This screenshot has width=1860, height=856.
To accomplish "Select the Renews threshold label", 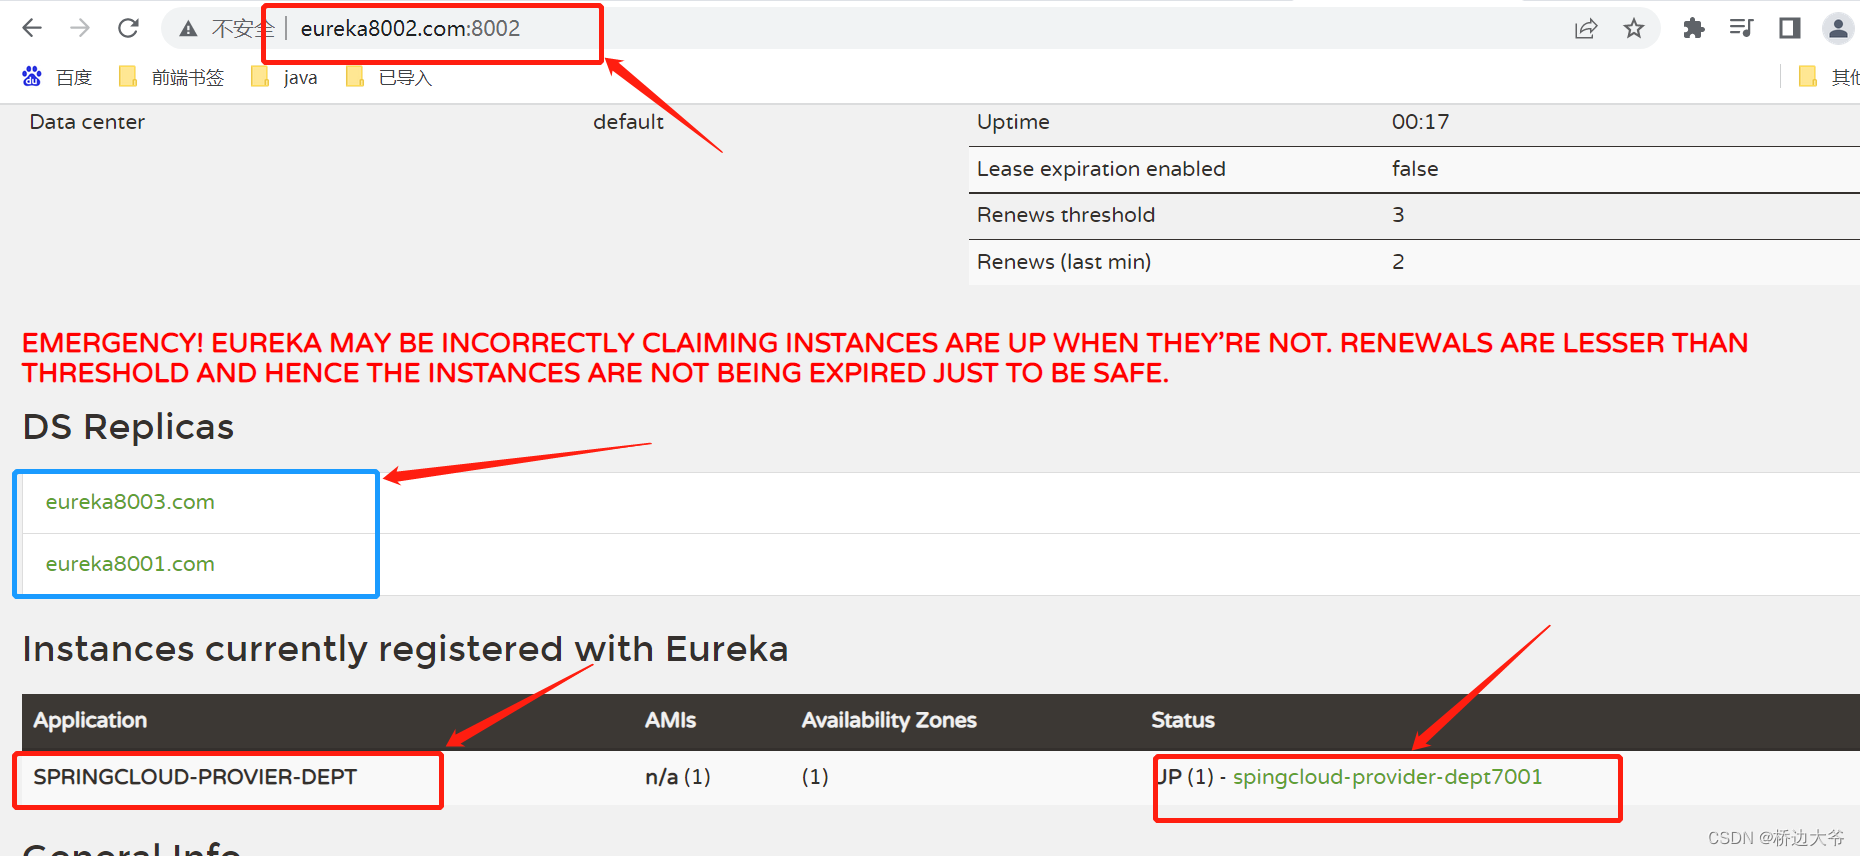I will point(1066,215).
